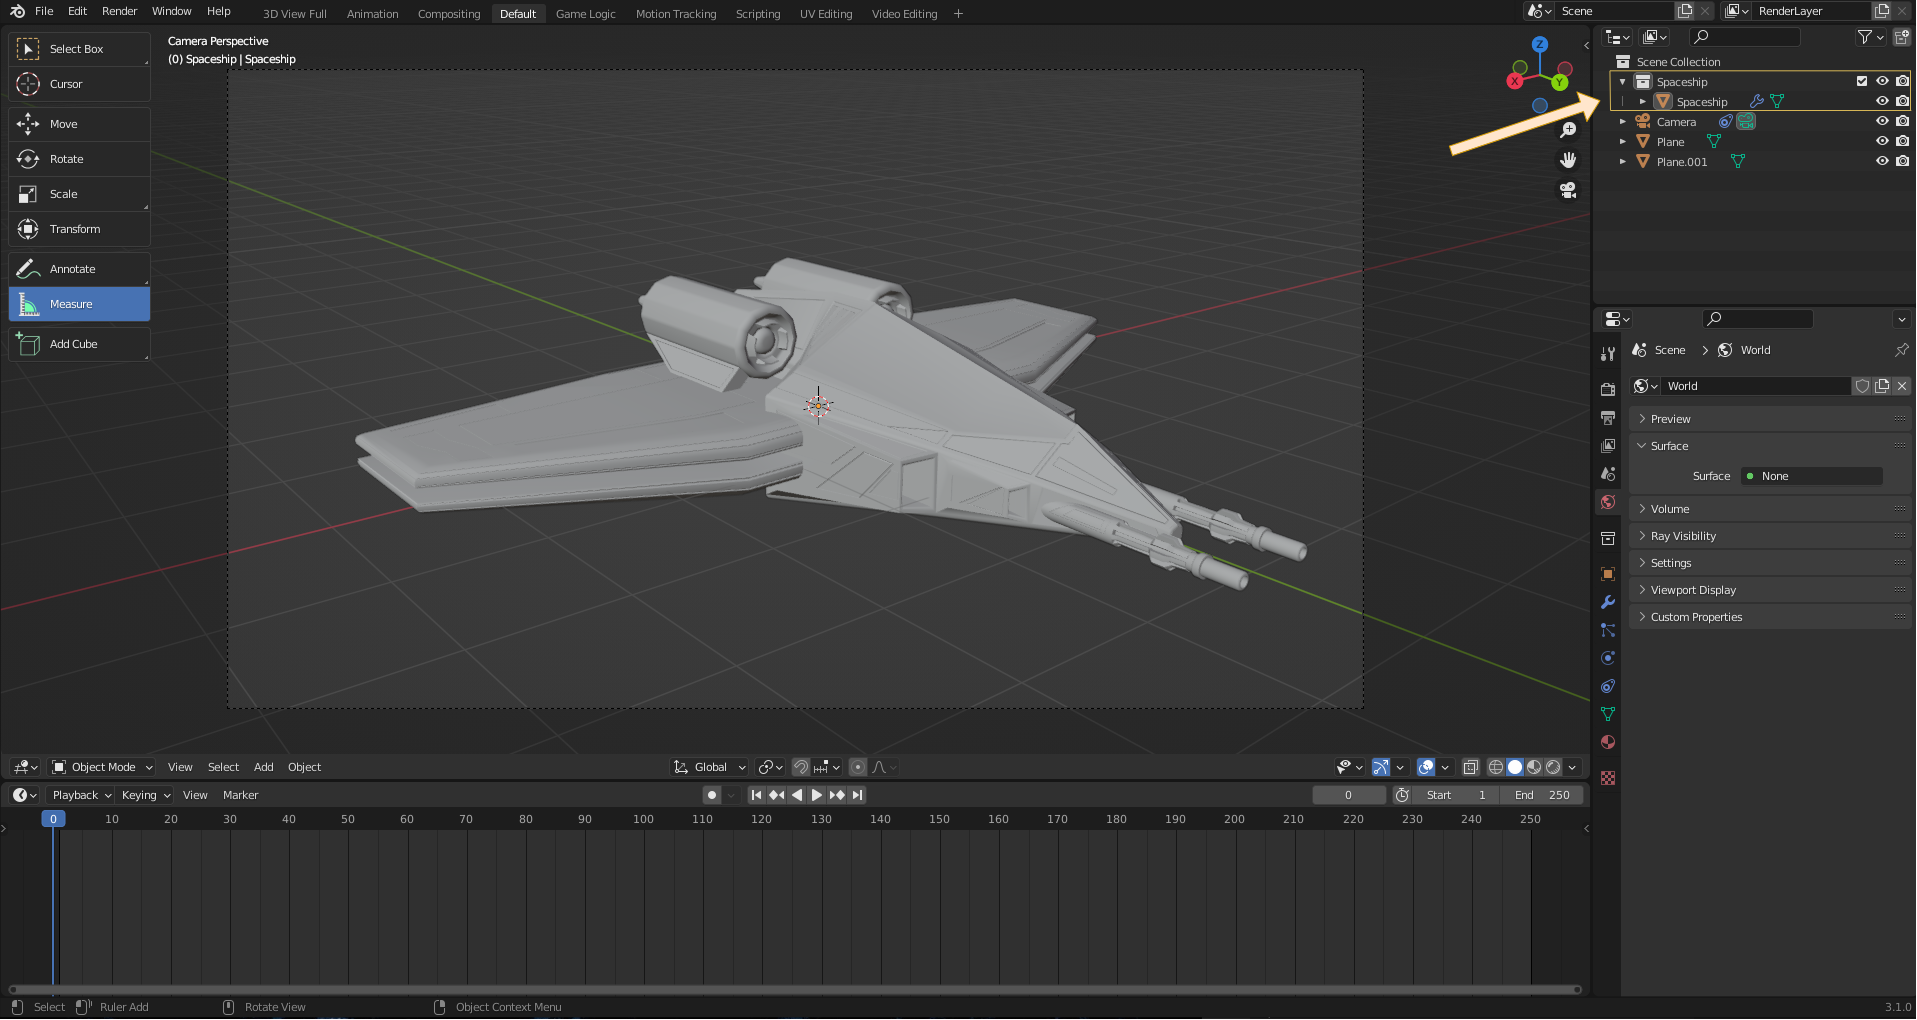This screenshot has width=1917, height=1020.
Task: Open the Modifier properties wrench tab
Action: click(x=1608, y=602)
